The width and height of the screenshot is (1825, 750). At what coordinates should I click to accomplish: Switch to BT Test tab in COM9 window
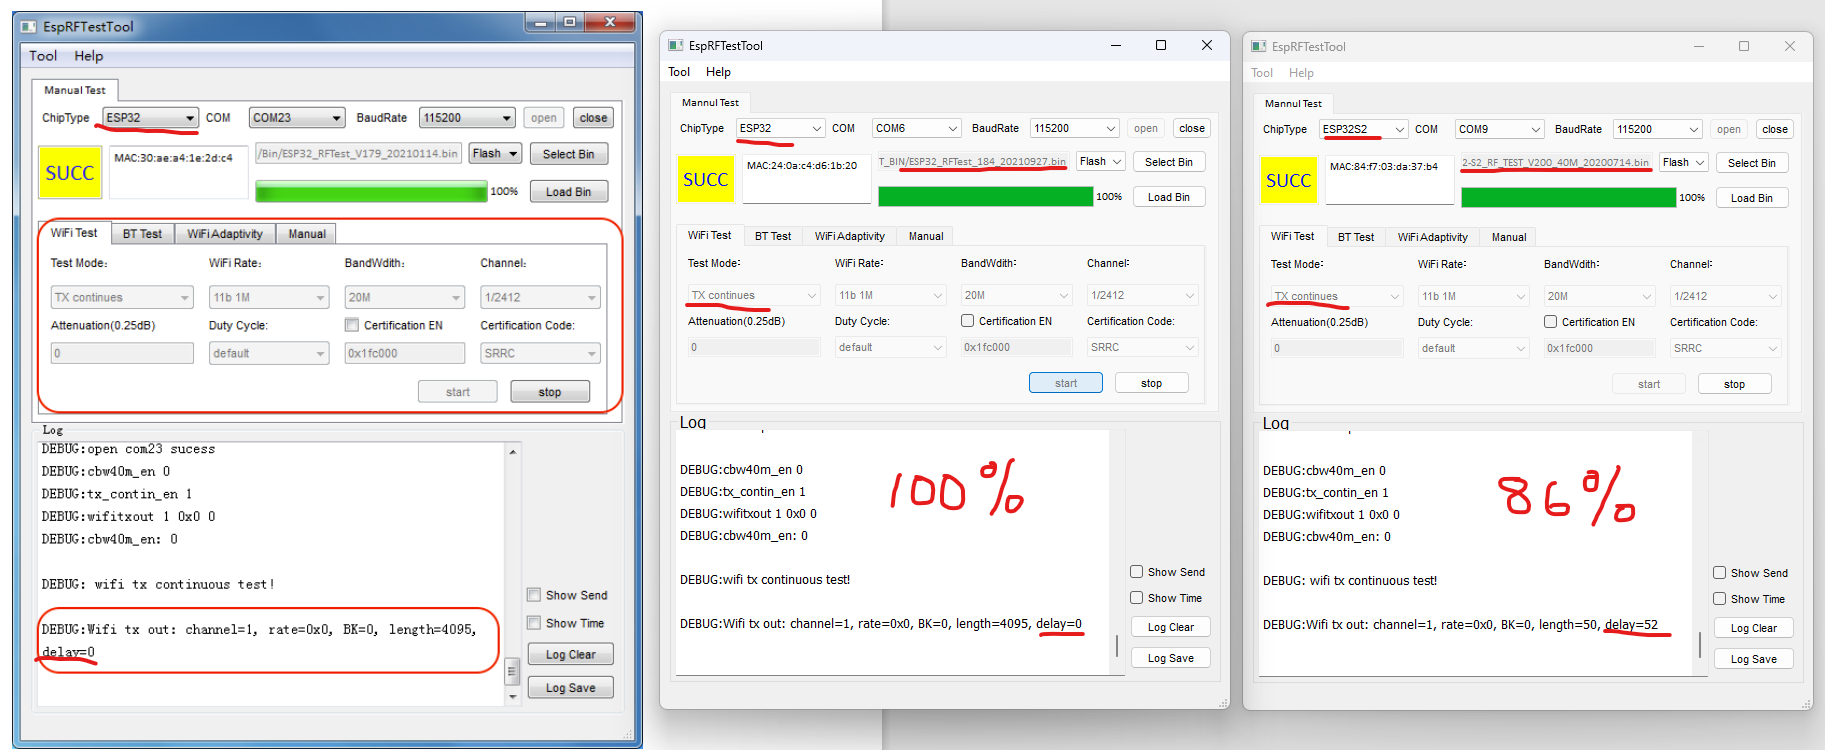click(1356, 237)
